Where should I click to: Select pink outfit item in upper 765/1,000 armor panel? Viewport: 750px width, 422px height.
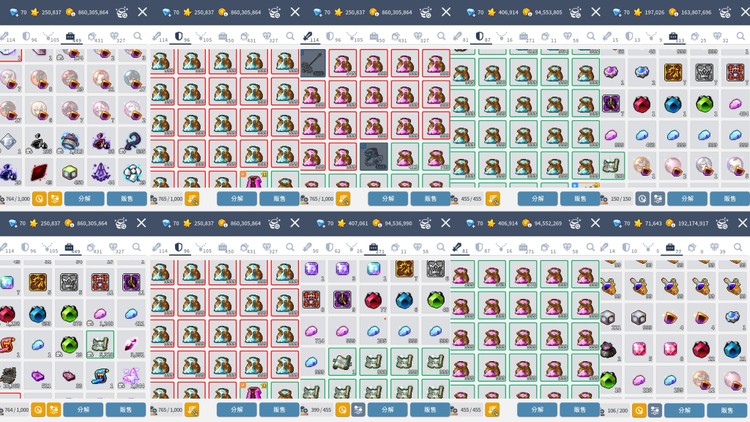click(254, 180)
